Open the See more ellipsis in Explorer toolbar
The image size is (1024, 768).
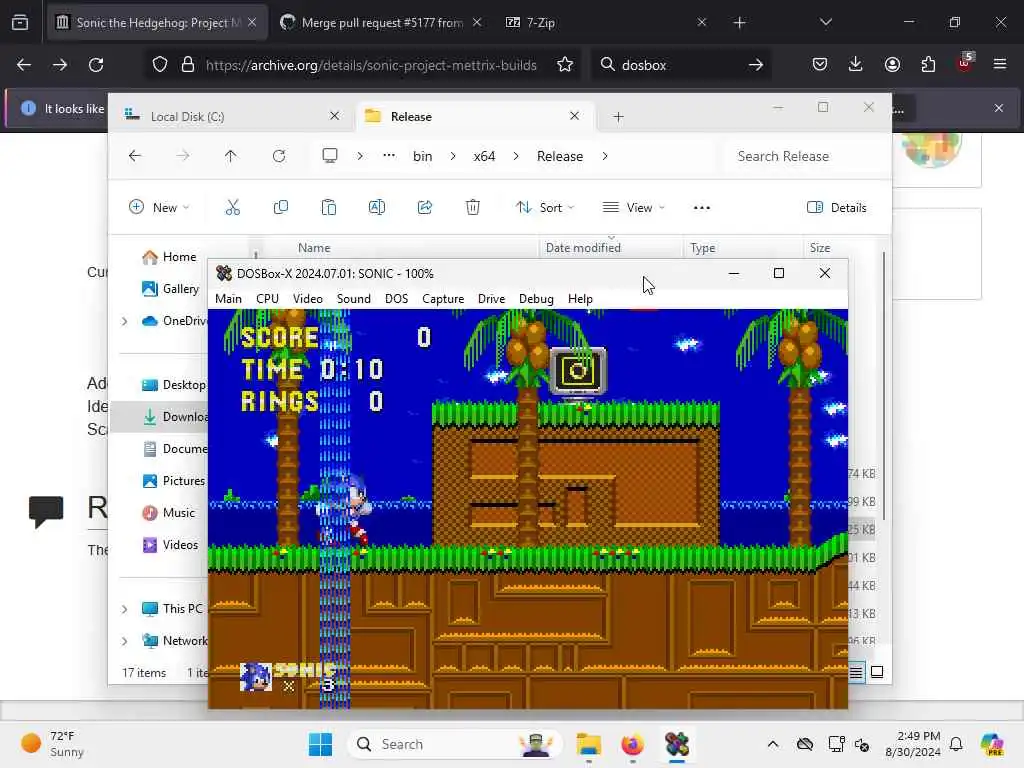click(701, 208)
